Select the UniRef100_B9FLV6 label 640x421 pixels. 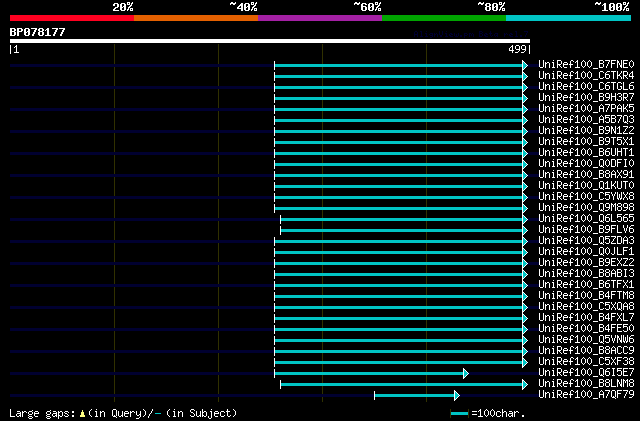586,230
